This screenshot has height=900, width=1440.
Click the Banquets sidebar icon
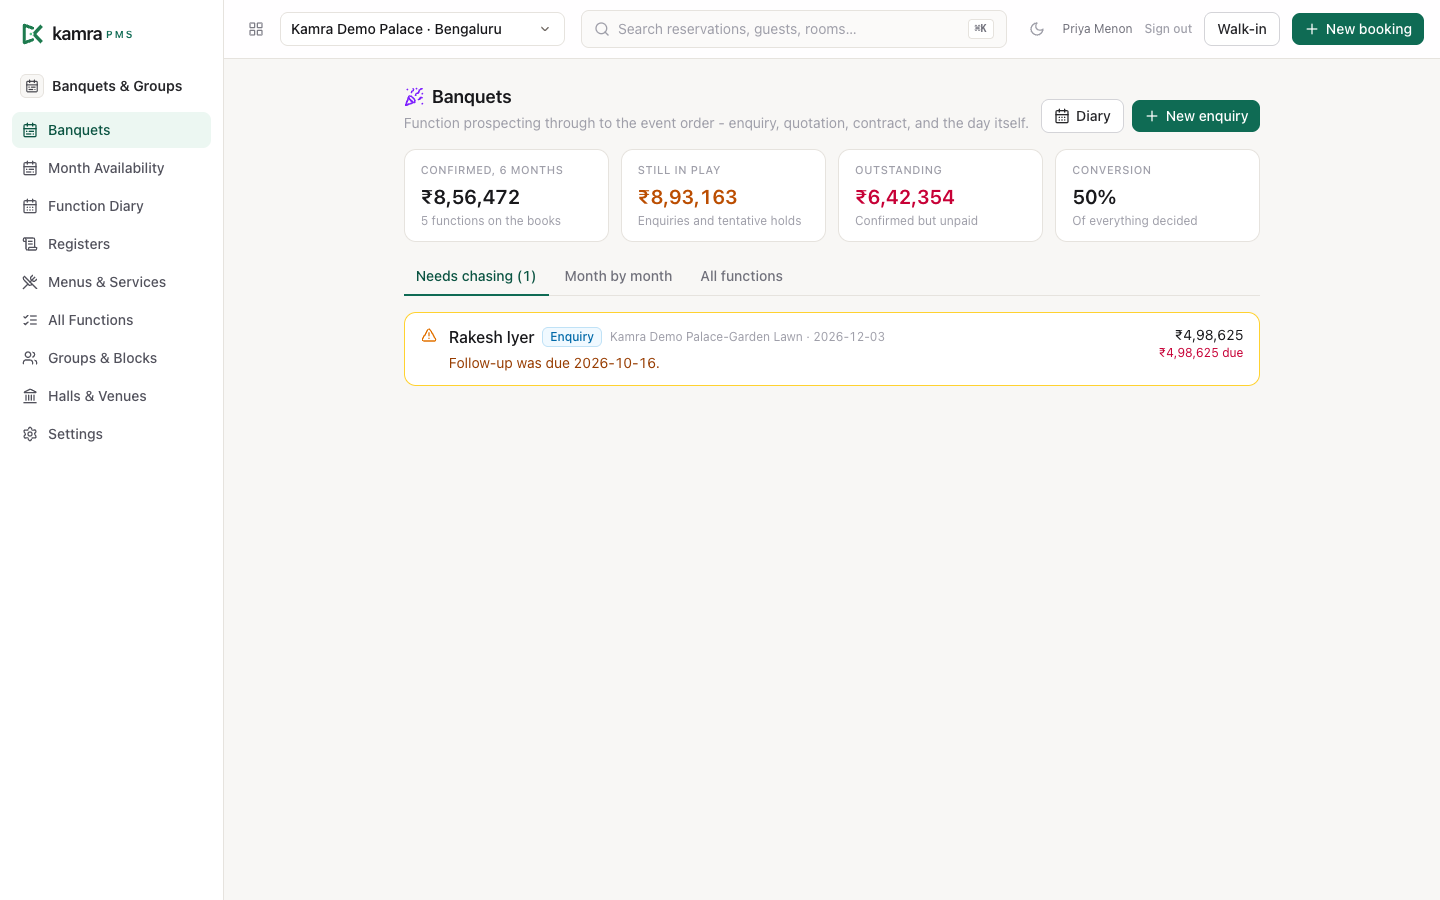point(30,130)
